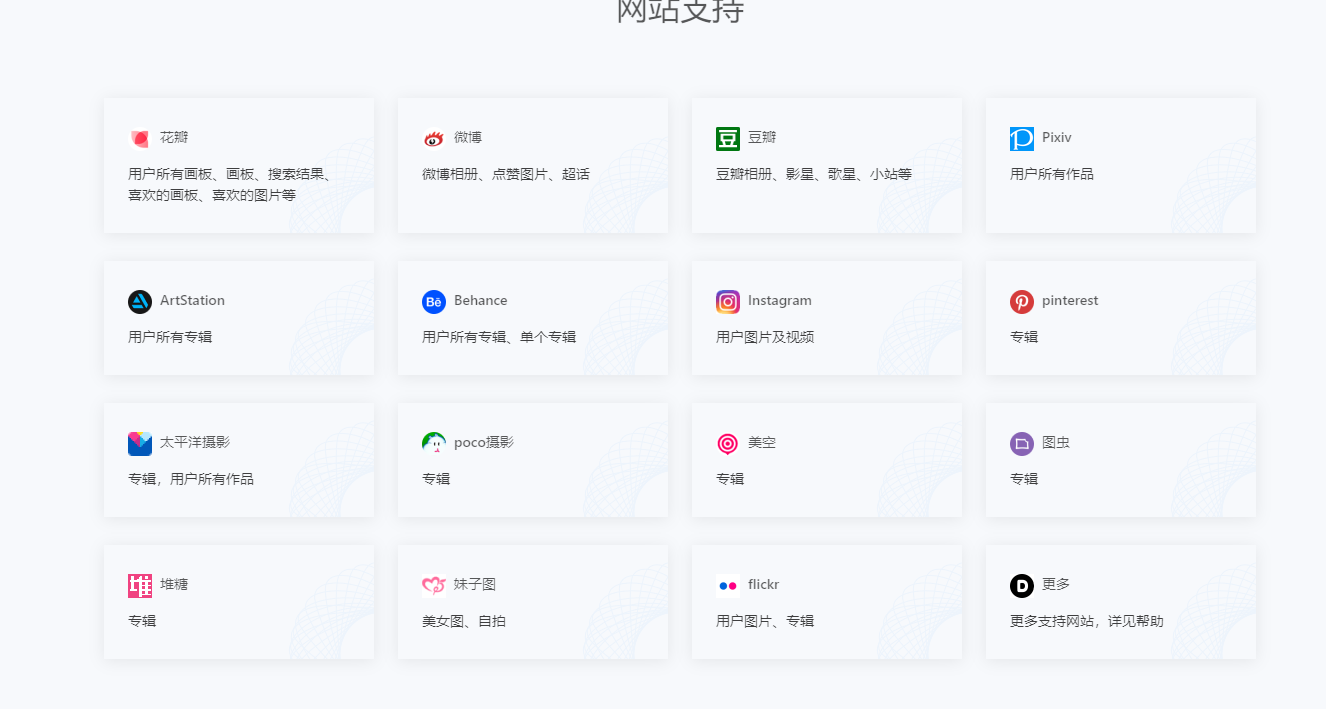Open the 图虫 site title
This screenshot has width=1326, height=709.
(1056, 442)
